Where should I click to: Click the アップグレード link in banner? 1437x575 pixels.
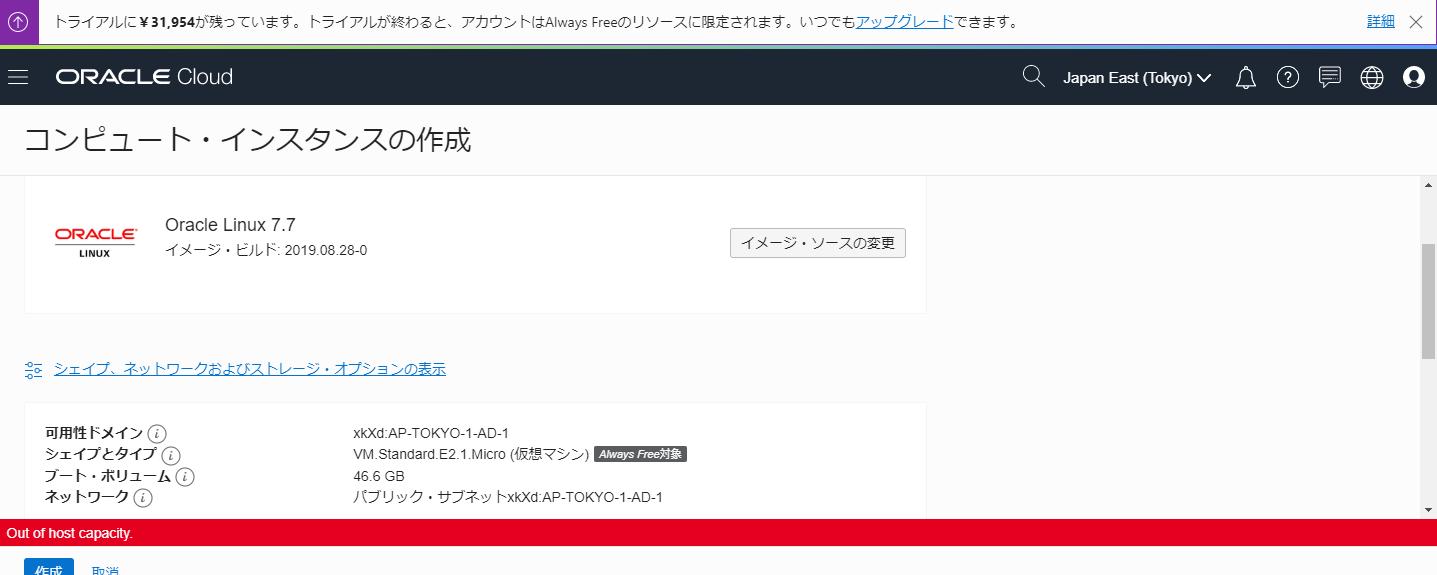tap(905, 21)
